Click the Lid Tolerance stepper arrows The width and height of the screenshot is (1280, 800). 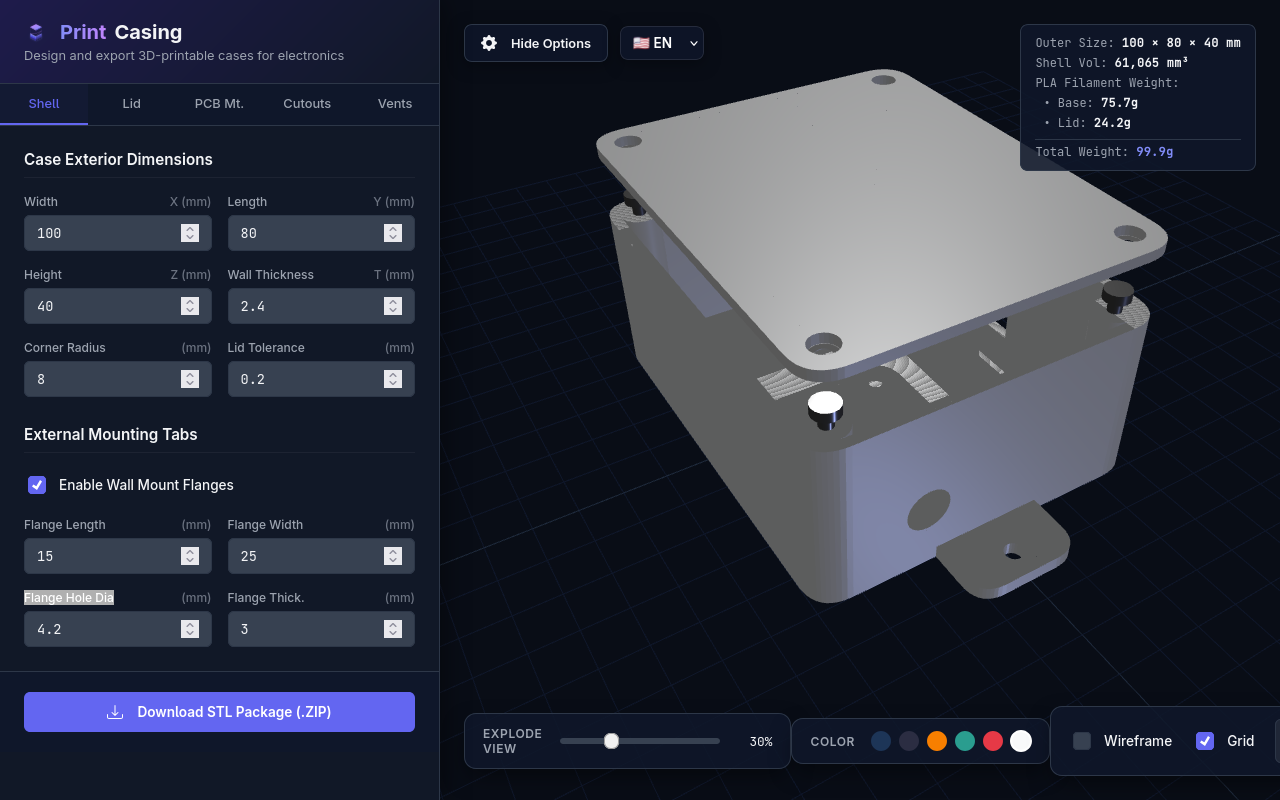pyautogui.click(x=393, y=379)
